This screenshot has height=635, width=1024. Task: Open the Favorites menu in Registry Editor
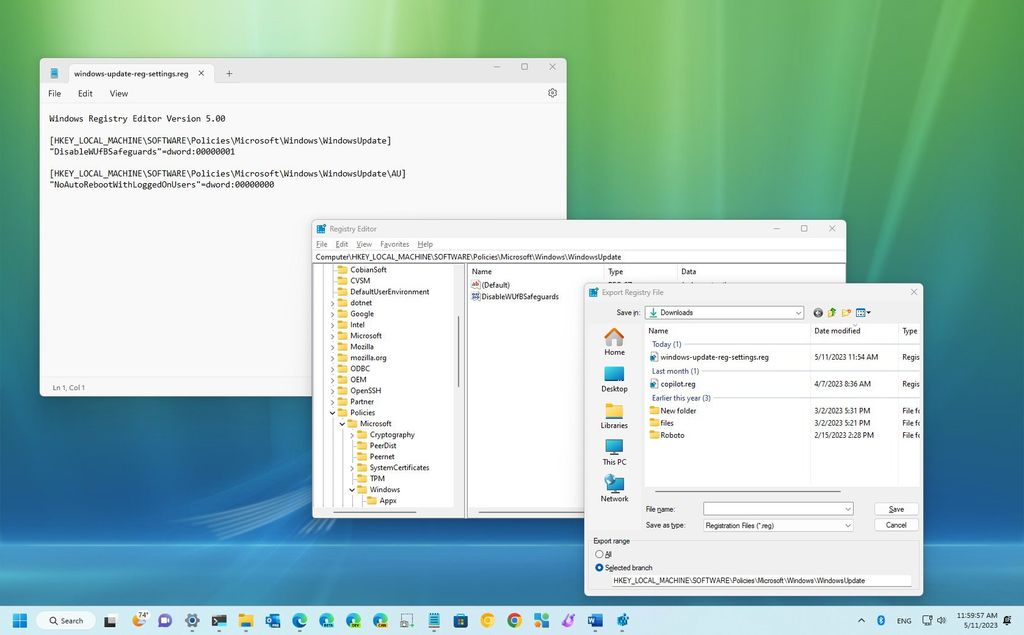394,243
